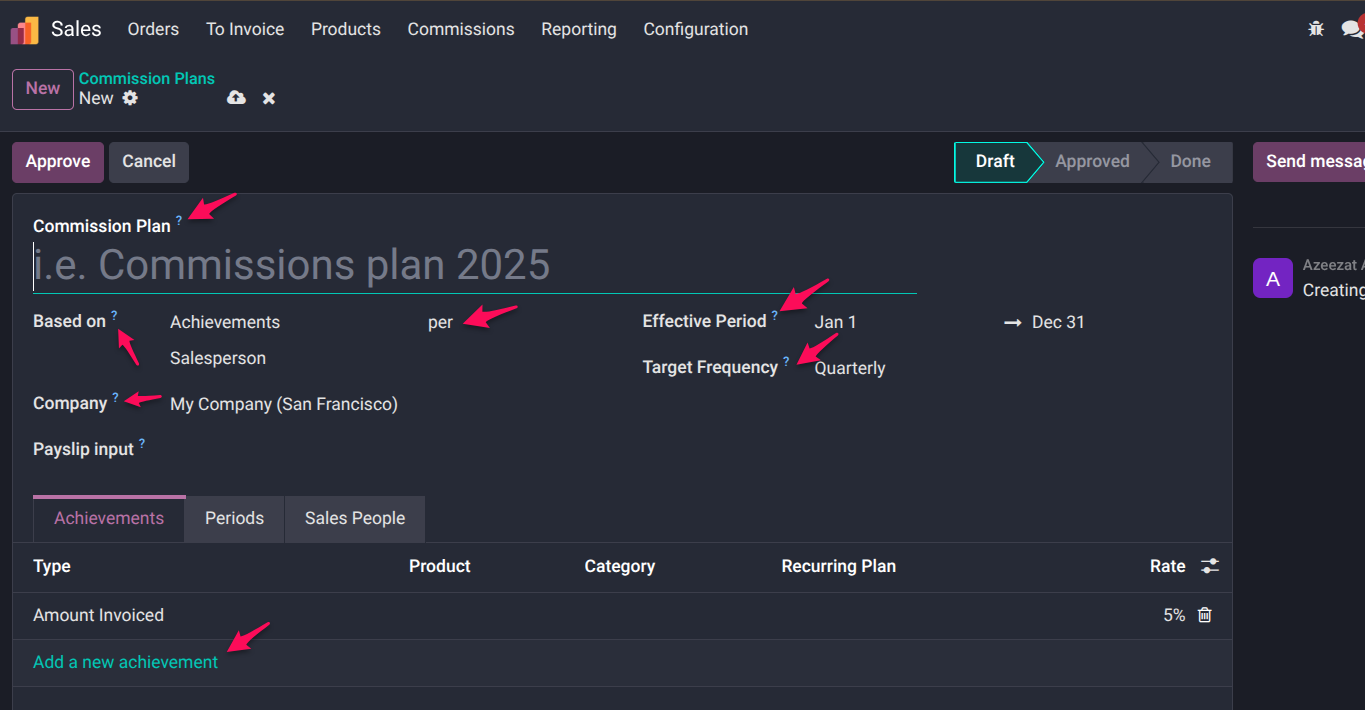Discard changes with the X icon

pyautogui.click(x=269, y=98)
